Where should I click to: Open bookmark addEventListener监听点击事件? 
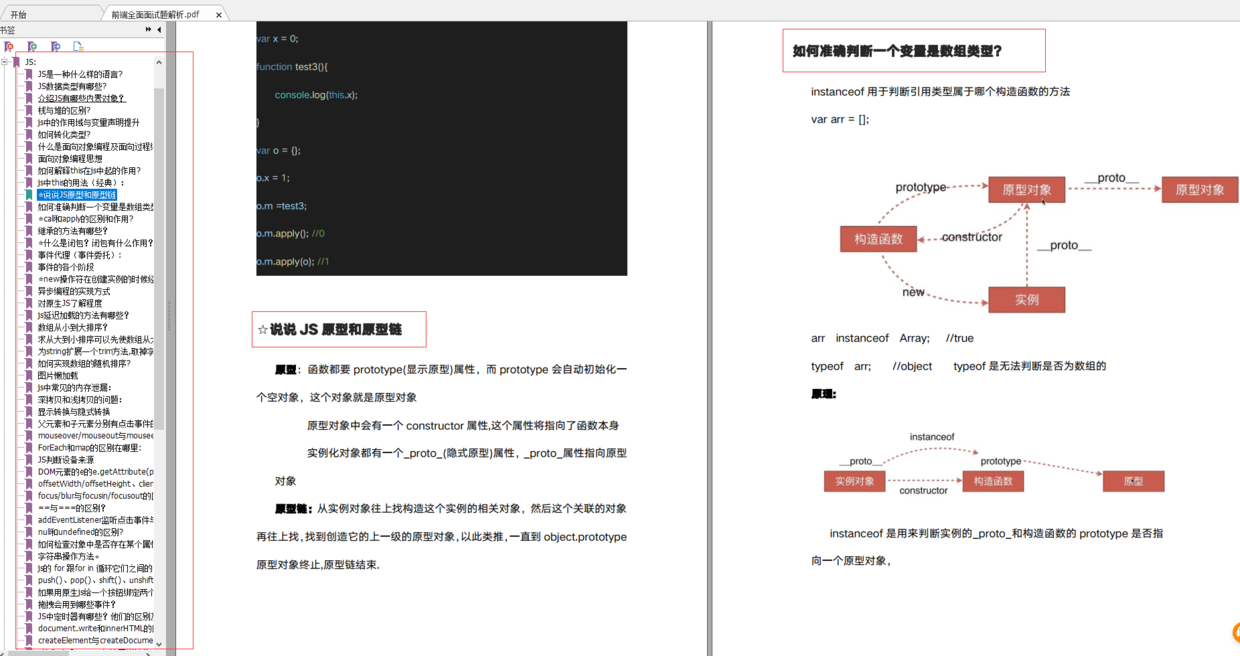96,520
